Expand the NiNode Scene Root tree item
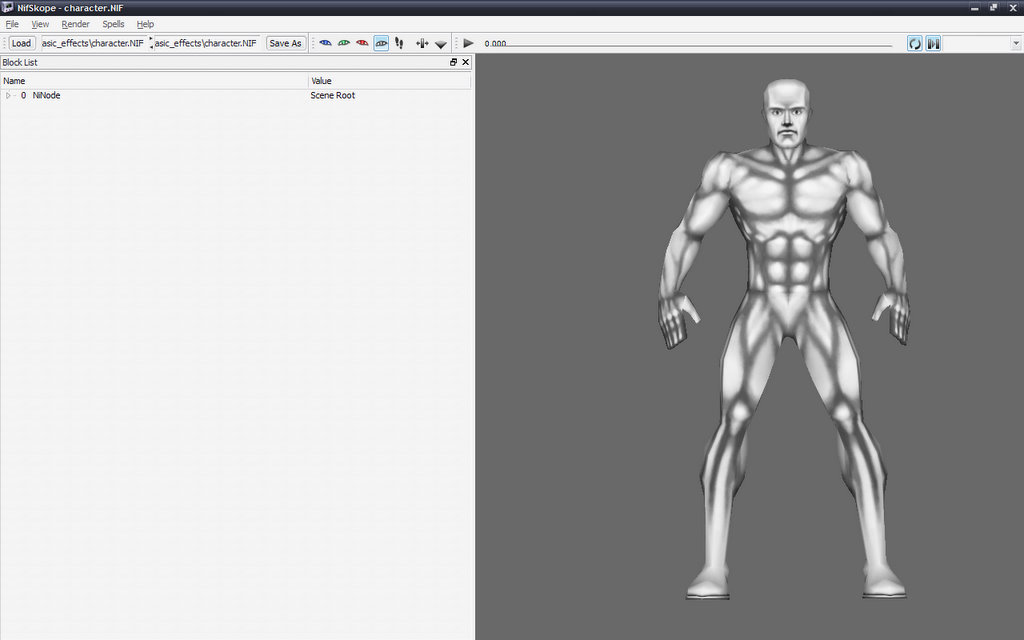This screenshot has width=1024, height=640. (x=9, y=96)
